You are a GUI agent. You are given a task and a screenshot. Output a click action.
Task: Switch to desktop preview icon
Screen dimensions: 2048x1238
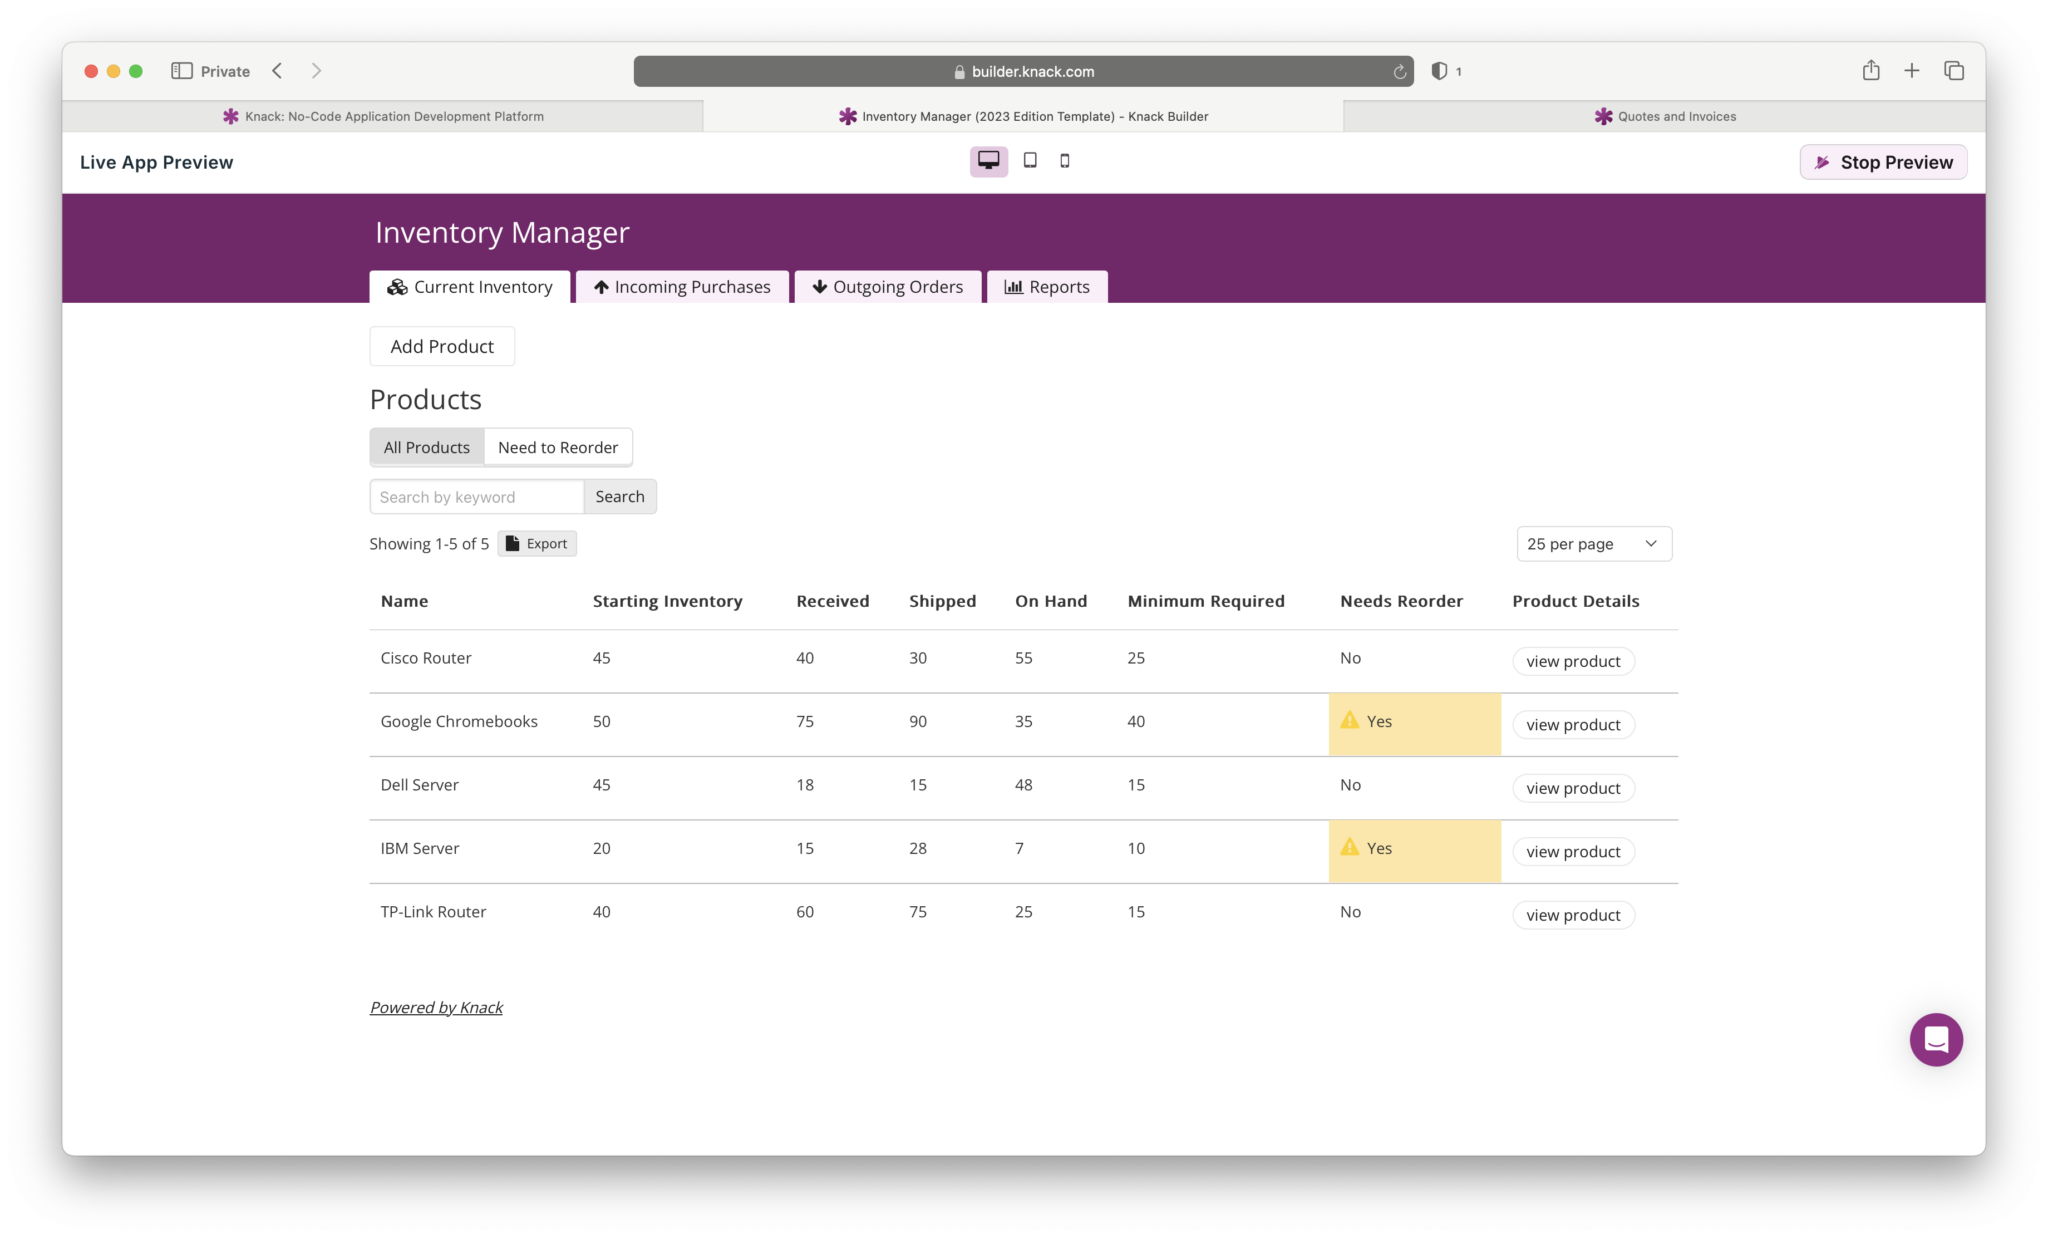tap(988, 161)
